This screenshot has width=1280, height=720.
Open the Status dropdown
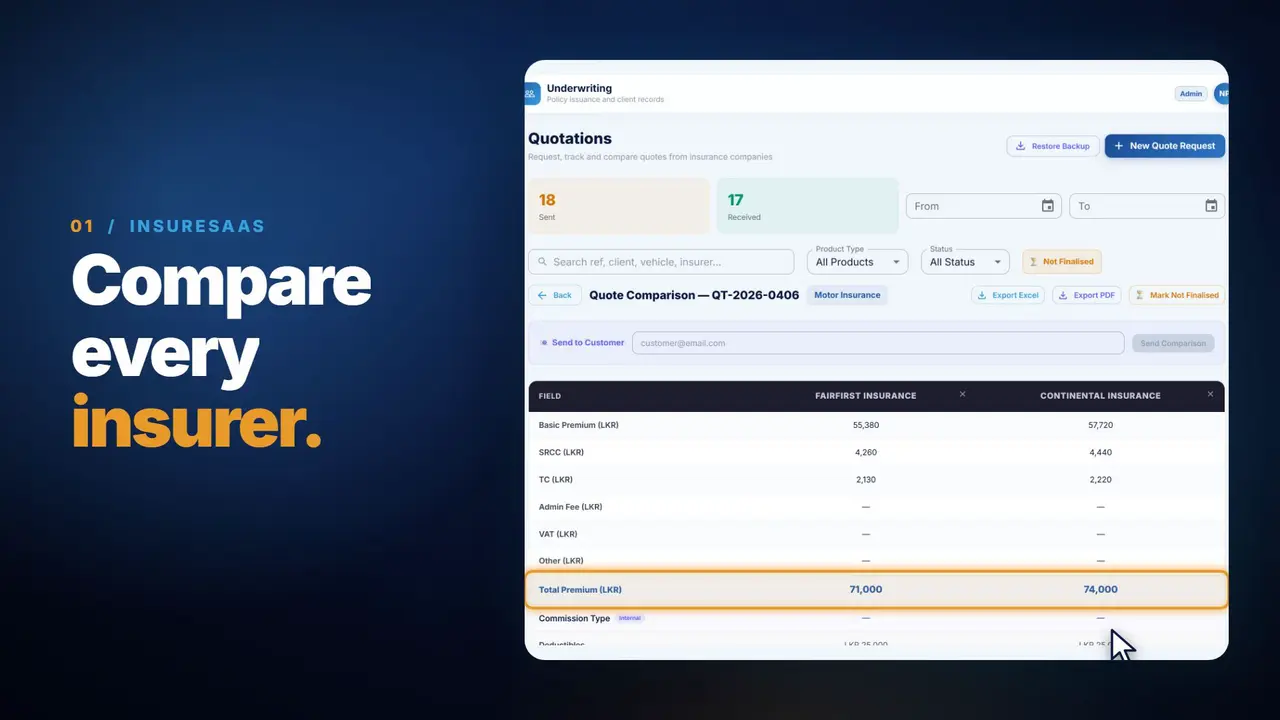click(x=965, y=262)
